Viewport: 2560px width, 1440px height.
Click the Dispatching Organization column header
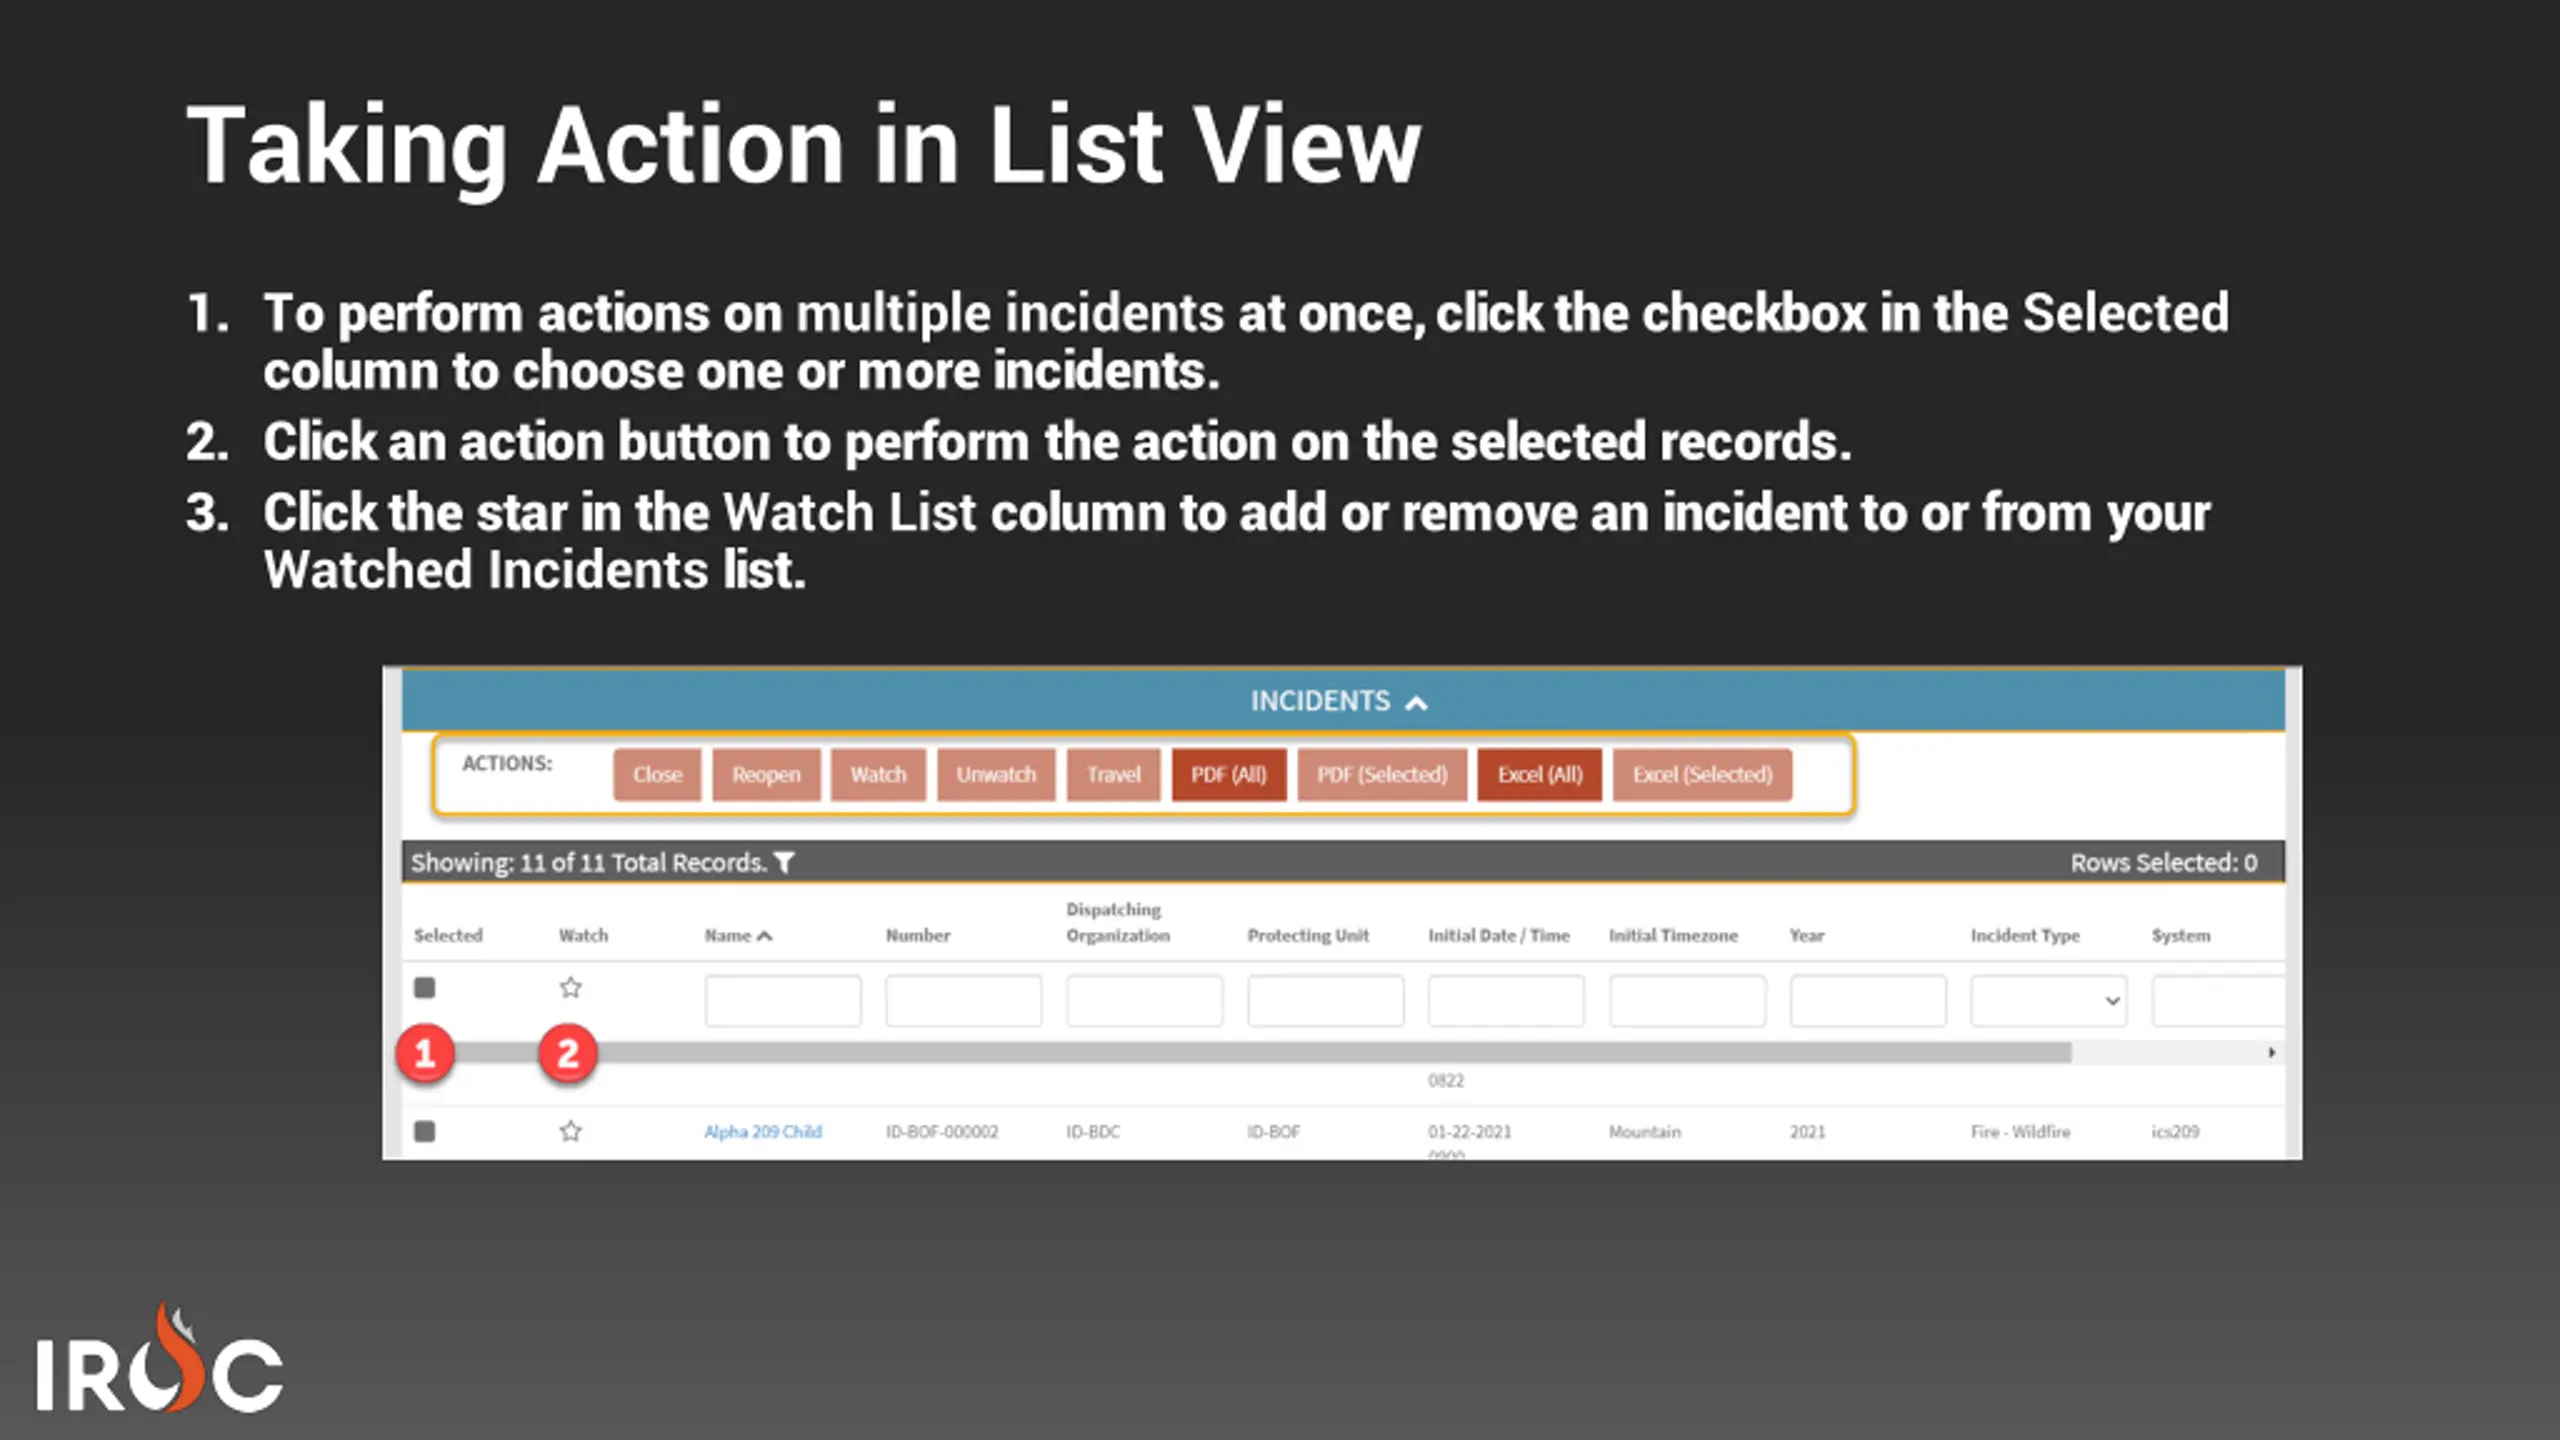click(x=1117, y=922)
